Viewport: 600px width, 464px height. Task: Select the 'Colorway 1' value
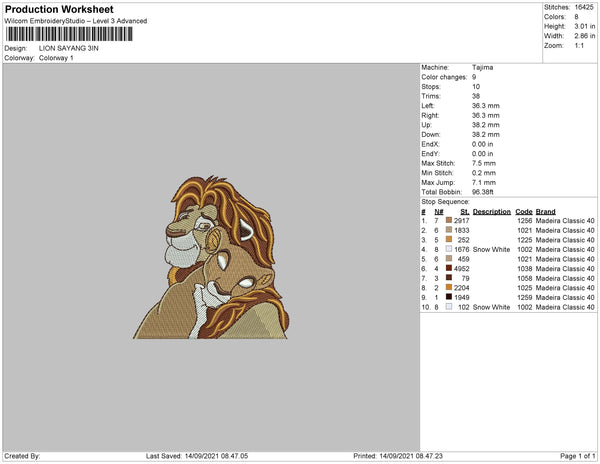[x=56, y=58]
